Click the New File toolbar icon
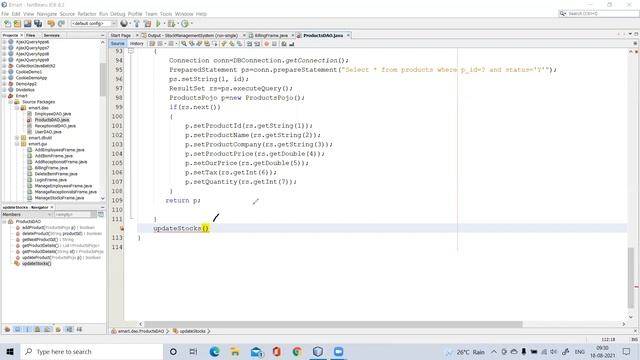Viewport: 640px width, 360px height. [x=7, y=24]
